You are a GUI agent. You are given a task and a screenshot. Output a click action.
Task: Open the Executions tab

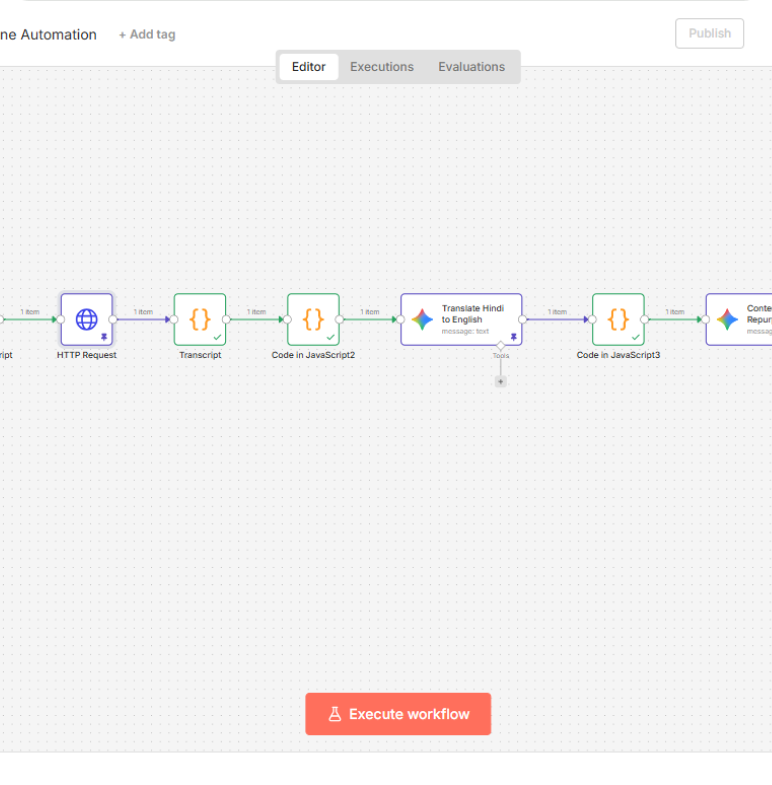[x=381, y=67]
